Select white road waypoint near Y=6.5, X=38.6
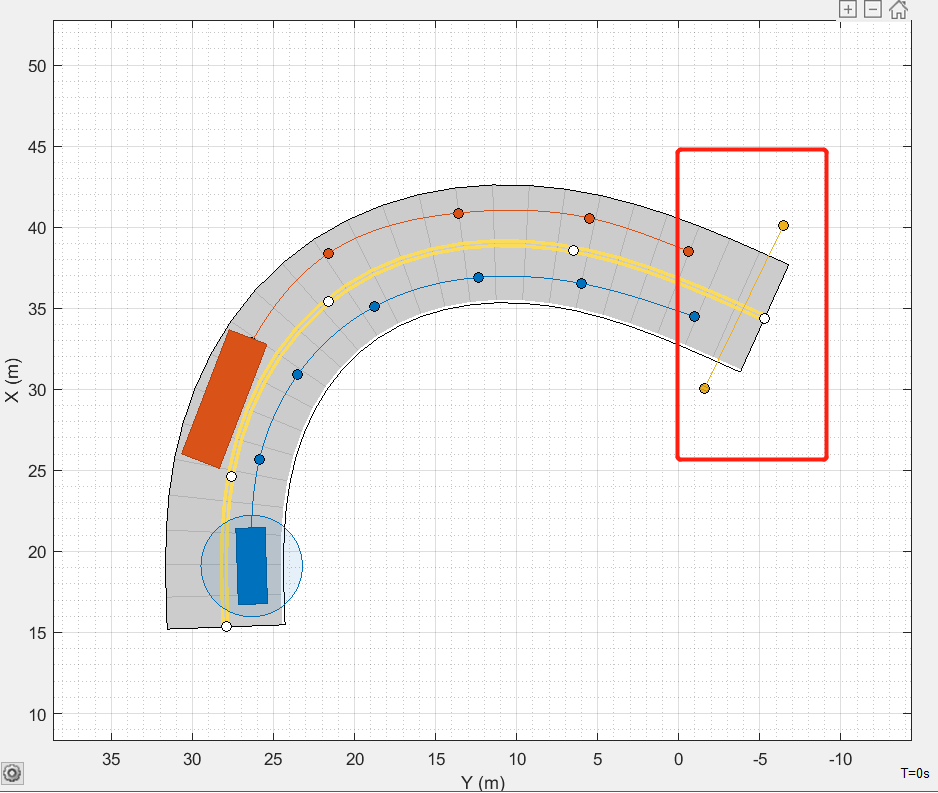Viewport: 938px width, 793px height. [573, 251]
